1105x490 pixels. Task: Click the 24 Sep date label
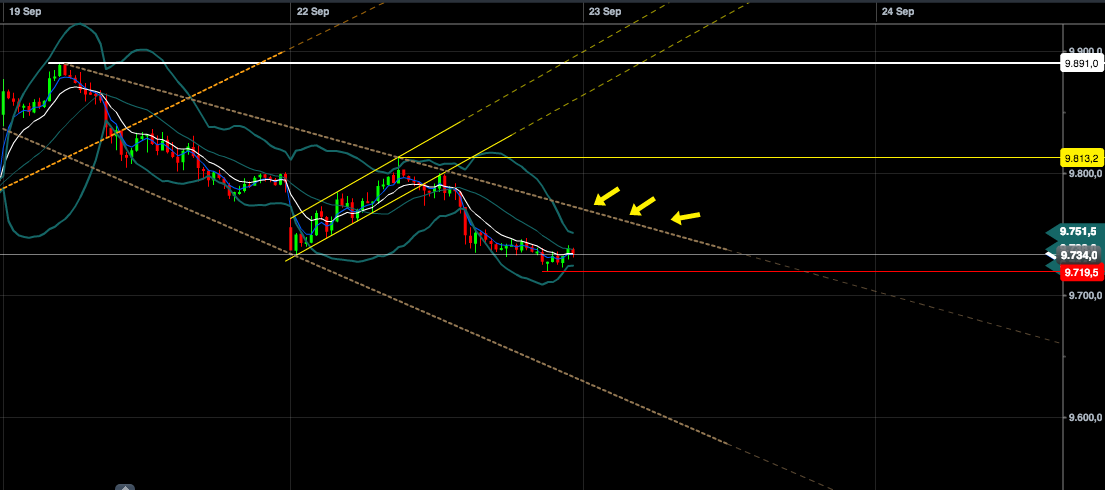tap(898, 12)
